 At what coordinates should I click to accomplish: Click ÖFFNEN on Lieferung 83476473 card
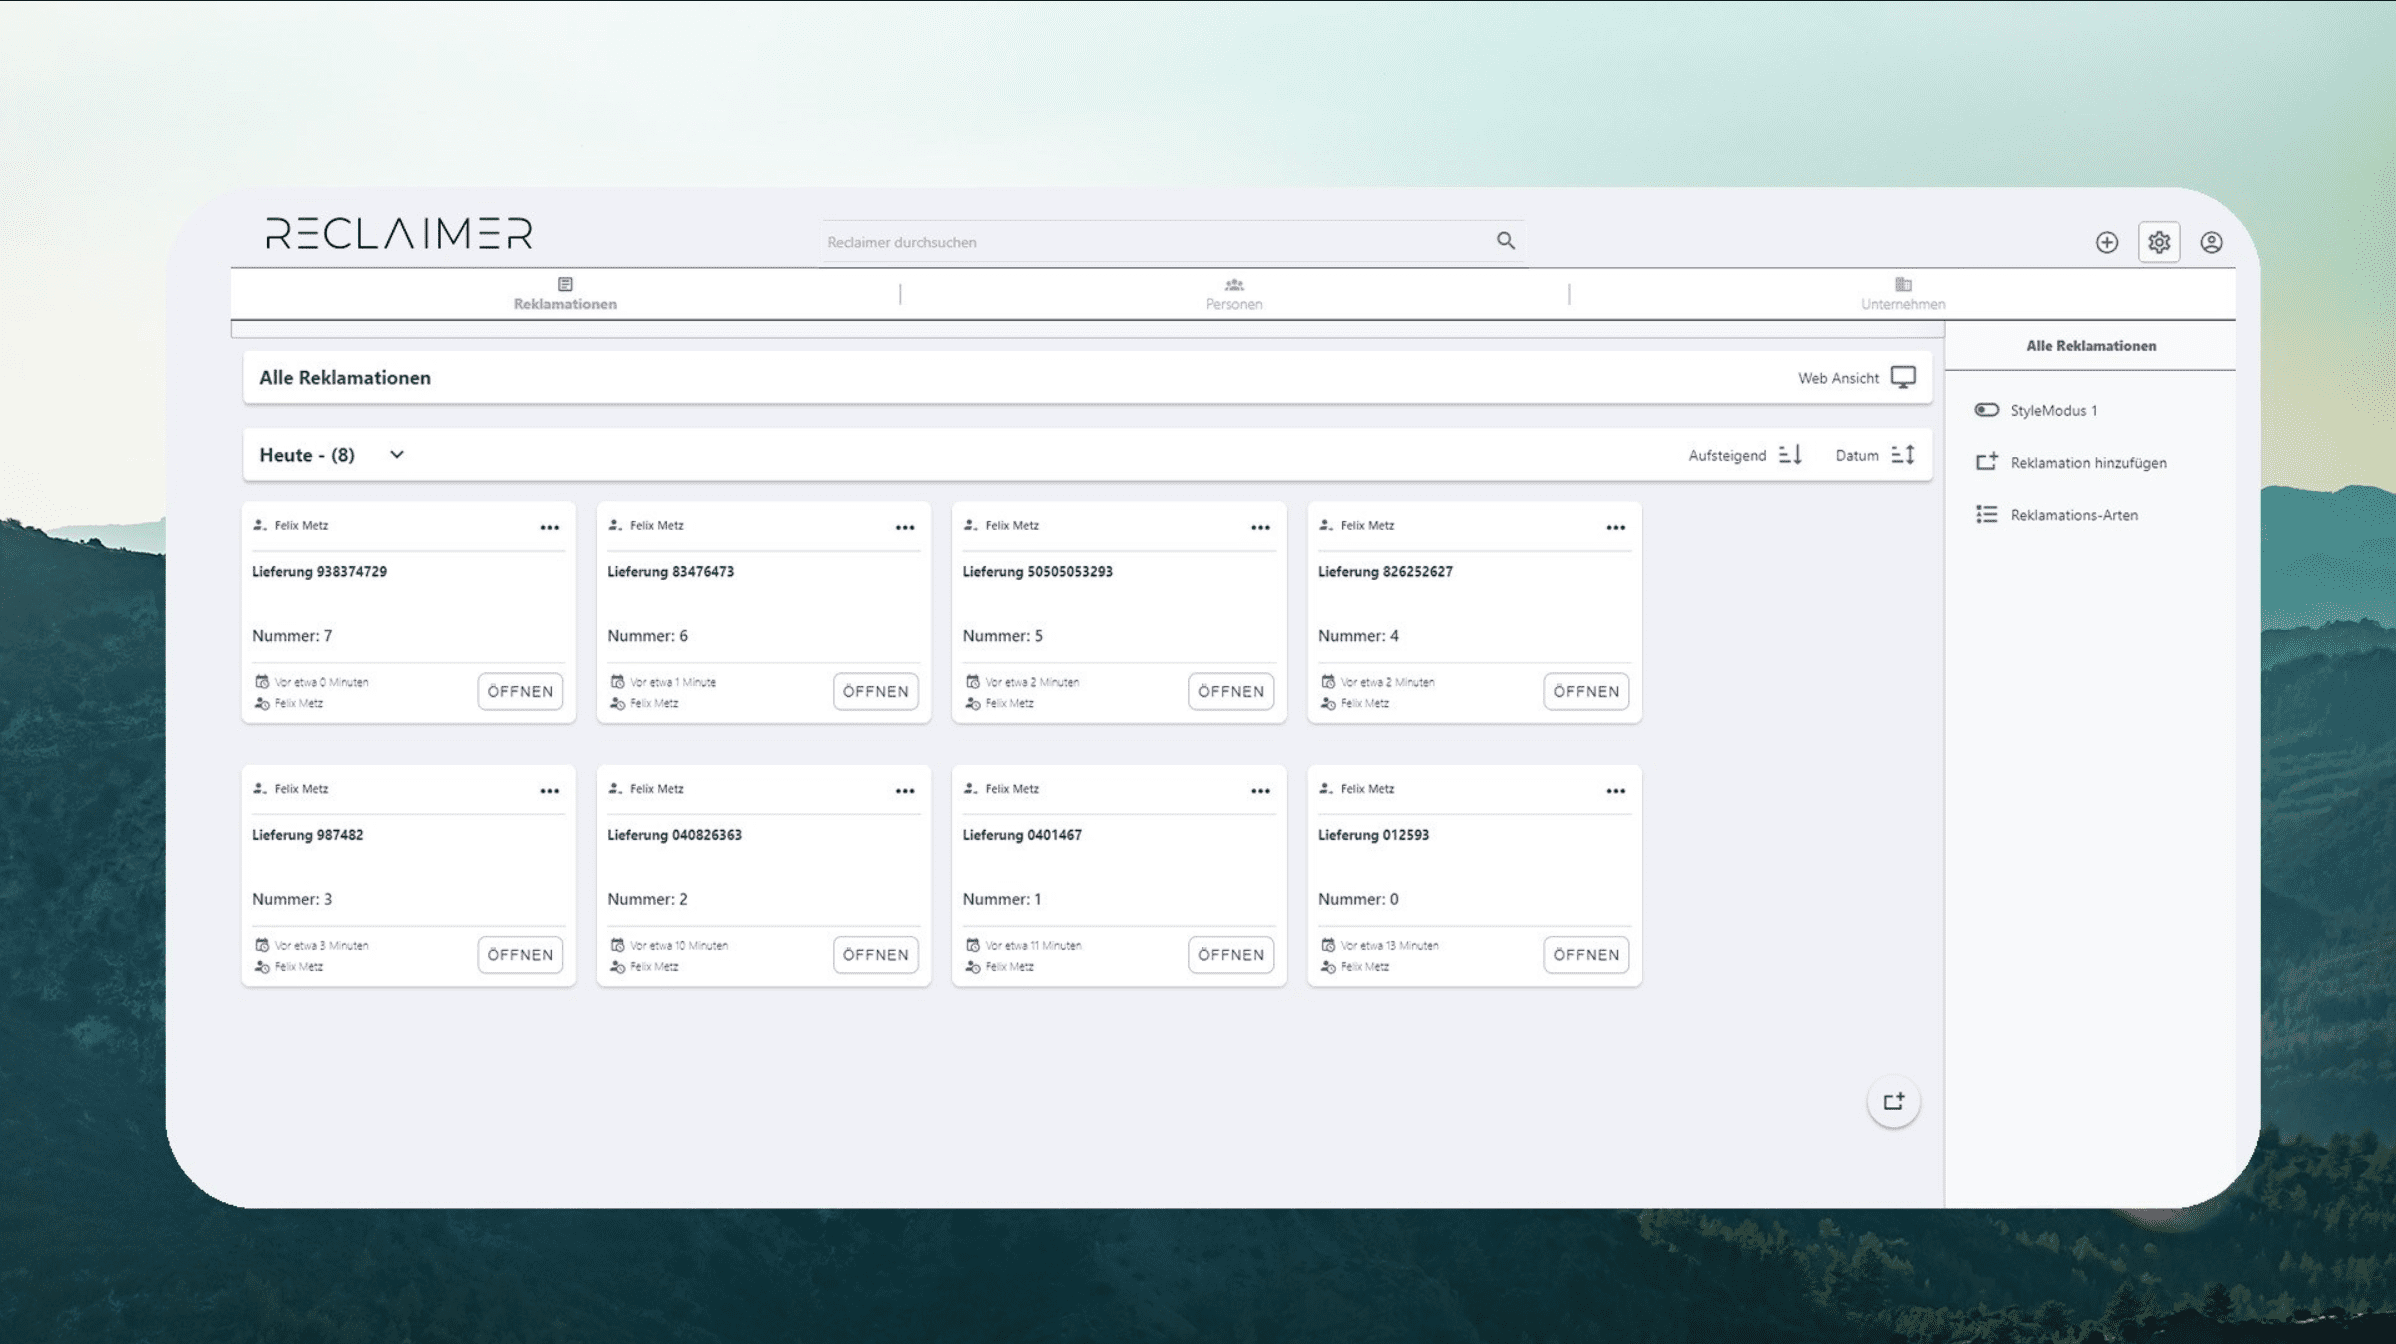[x=875, y=691]
